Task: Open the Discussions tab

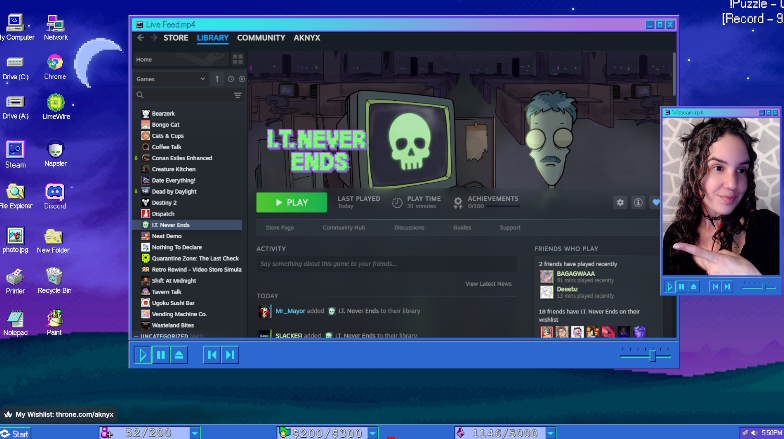Action: tap(409, 228)
